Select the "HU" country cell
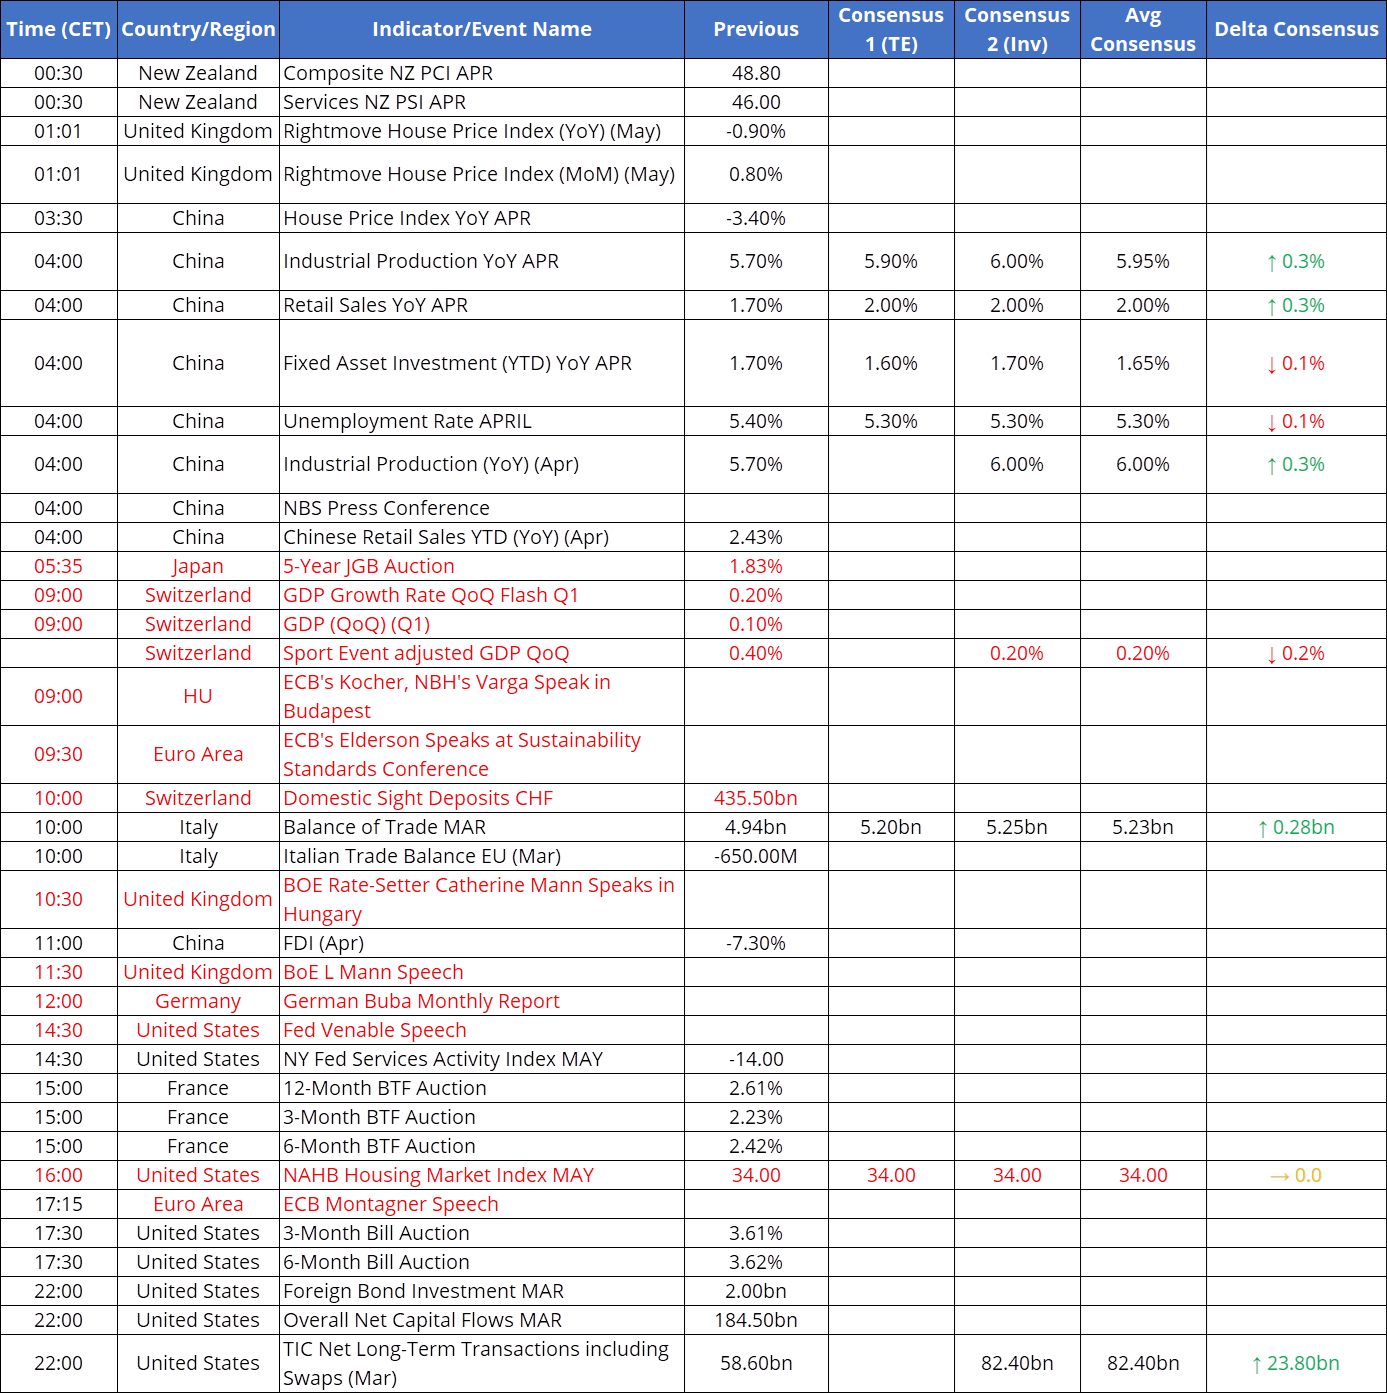This screenshot has height=1393, width=1387. click(x=198, y=696)
